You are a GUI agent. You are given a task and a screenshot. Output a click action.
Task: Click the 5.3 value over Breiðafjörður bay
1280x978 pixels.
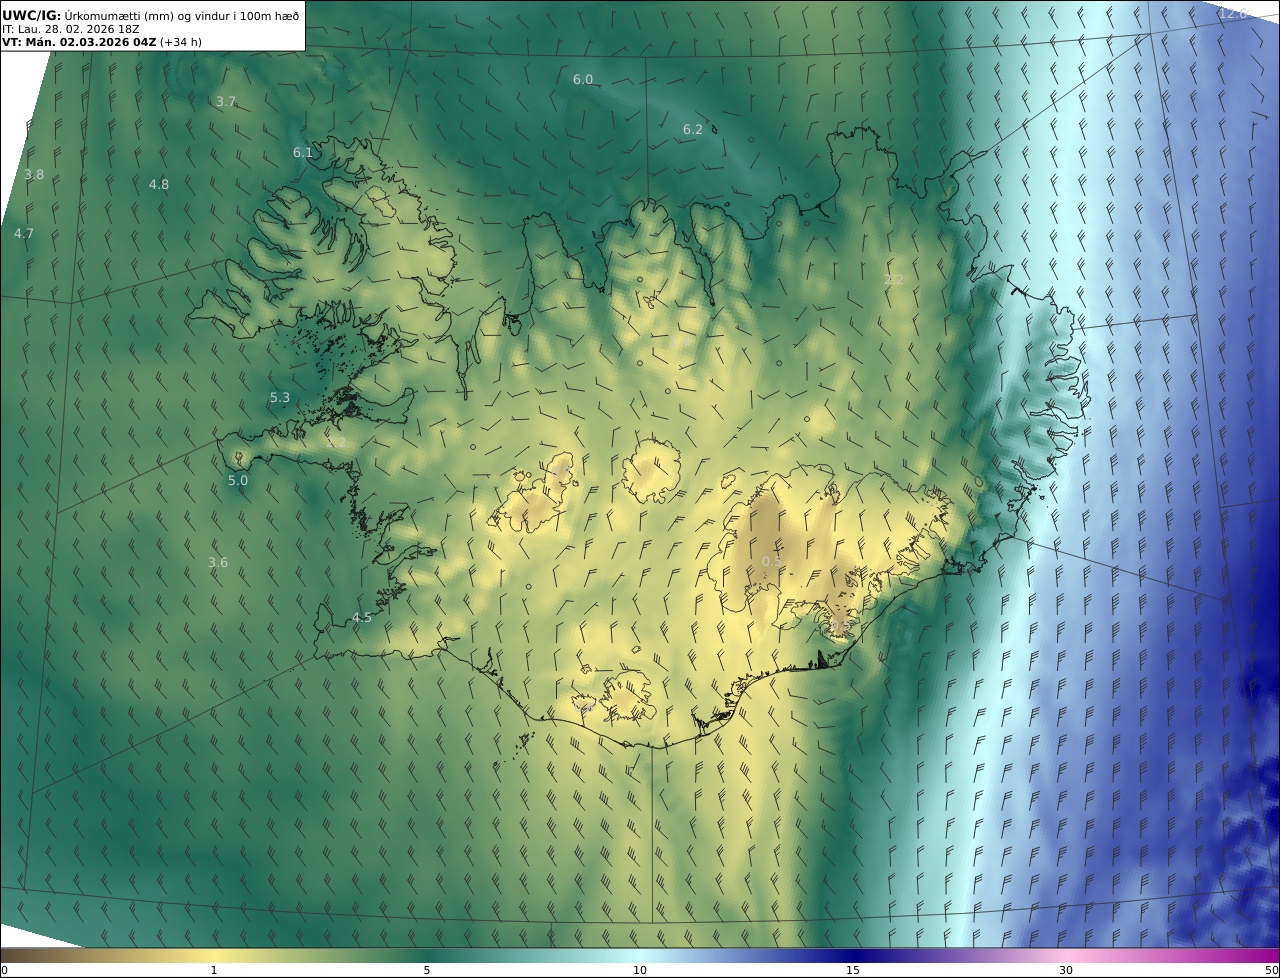(x=280, y=398)
